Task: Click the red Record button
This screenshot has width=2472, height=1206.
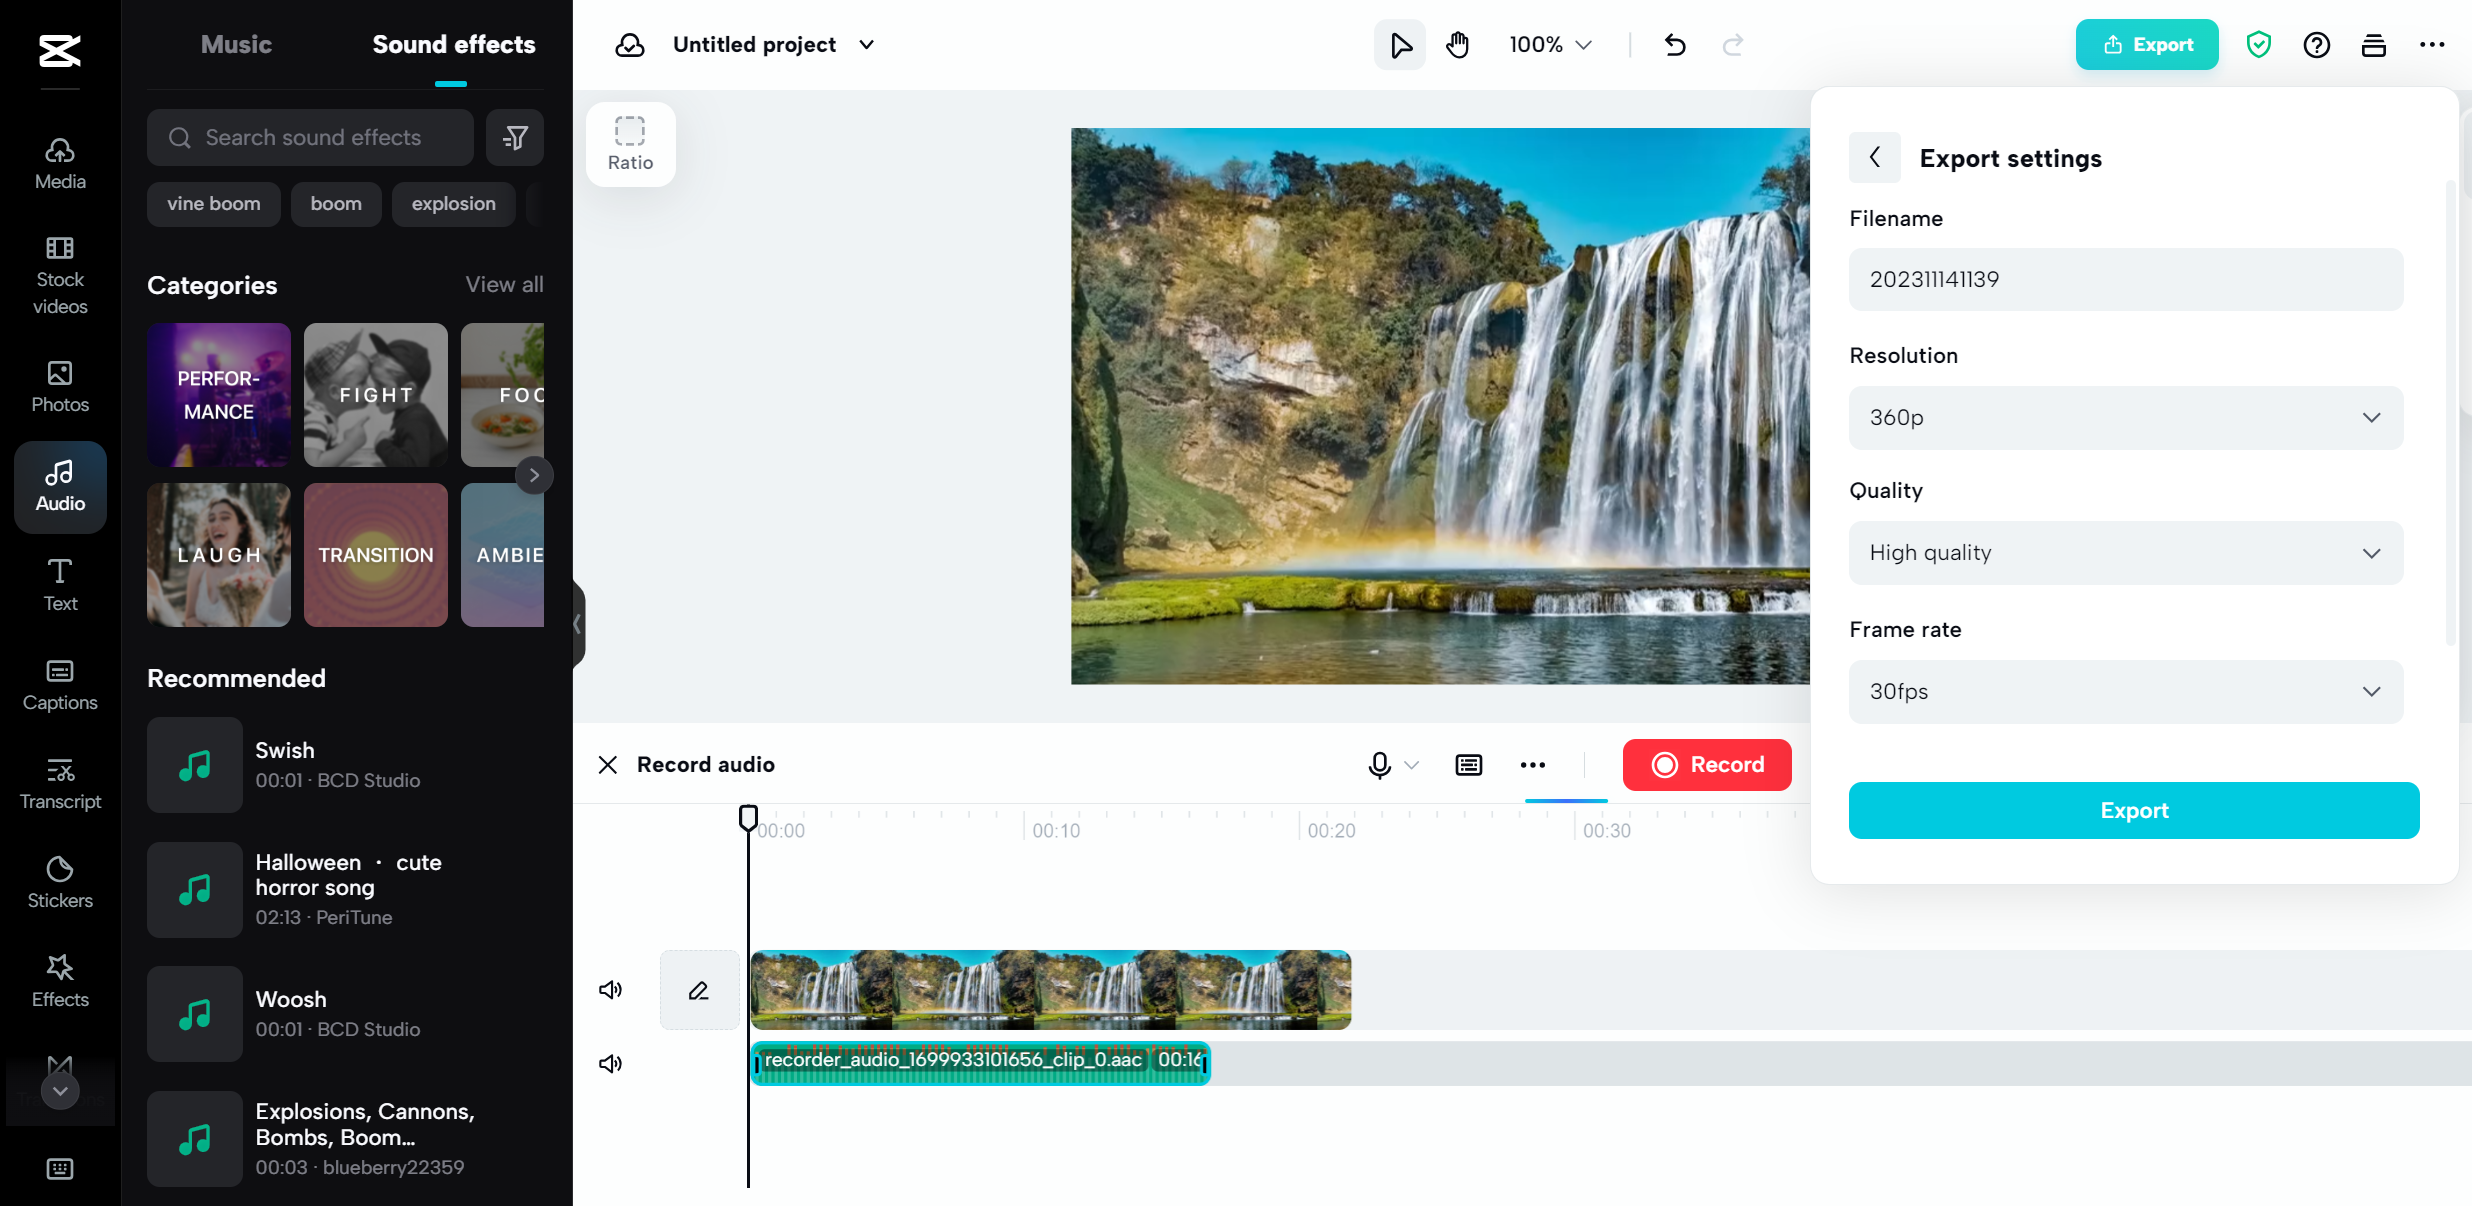Action: coord(1707,764)
